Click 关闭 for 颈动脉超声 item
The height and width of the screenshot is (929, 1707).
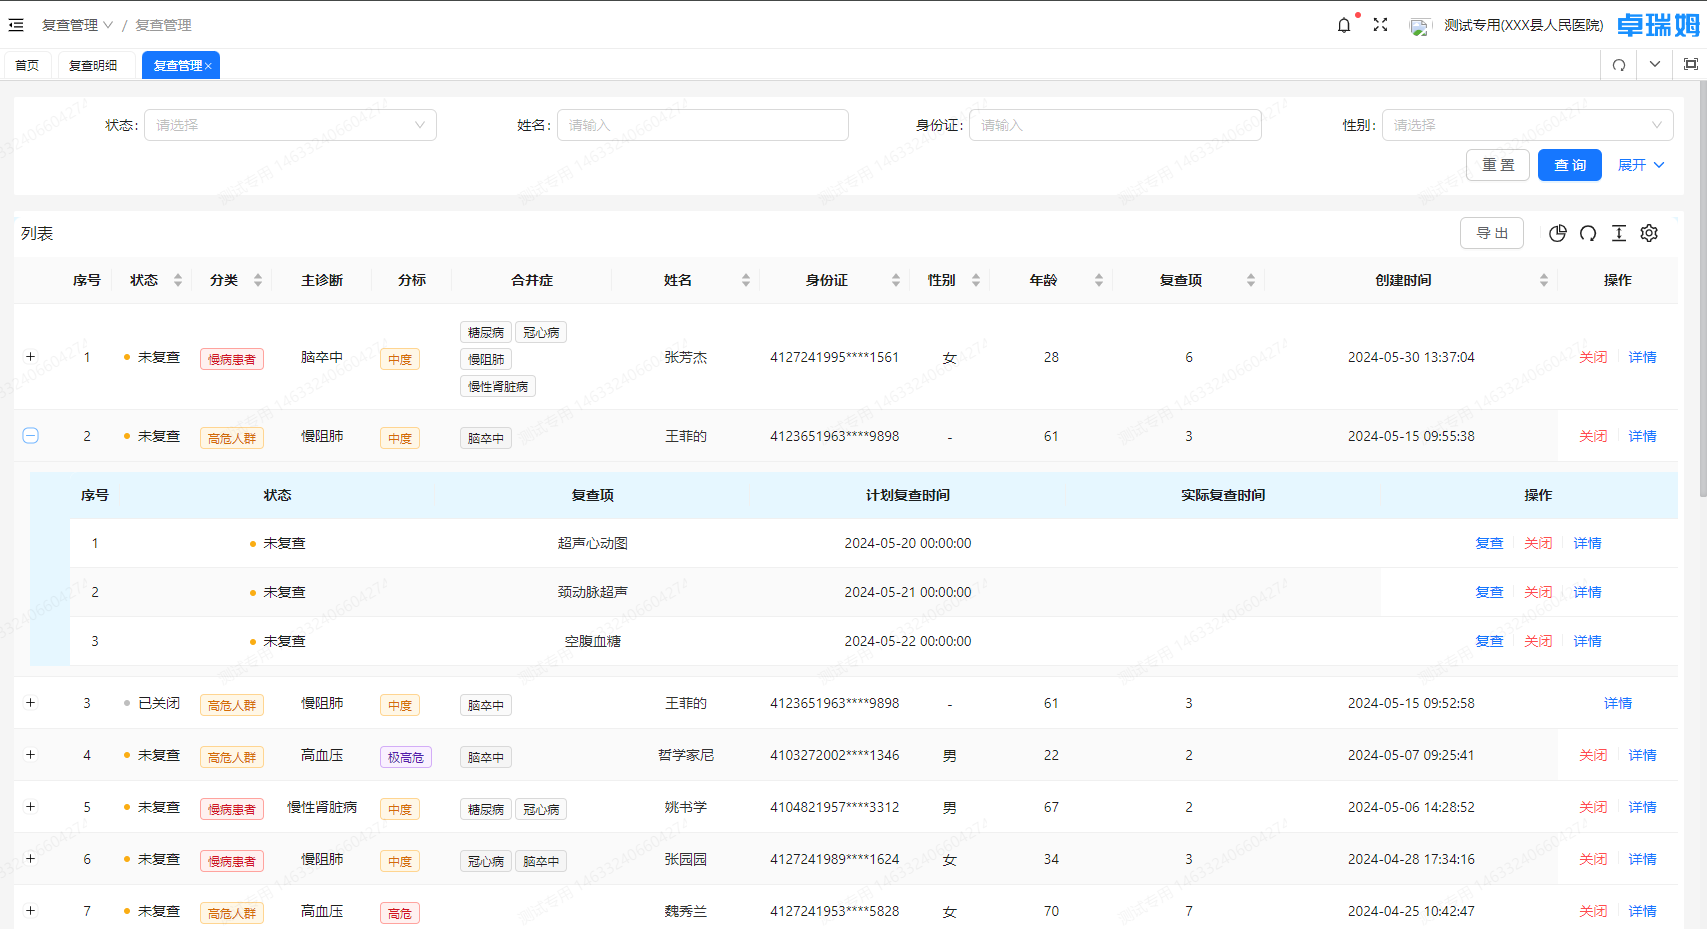[x=1538, y=592]
